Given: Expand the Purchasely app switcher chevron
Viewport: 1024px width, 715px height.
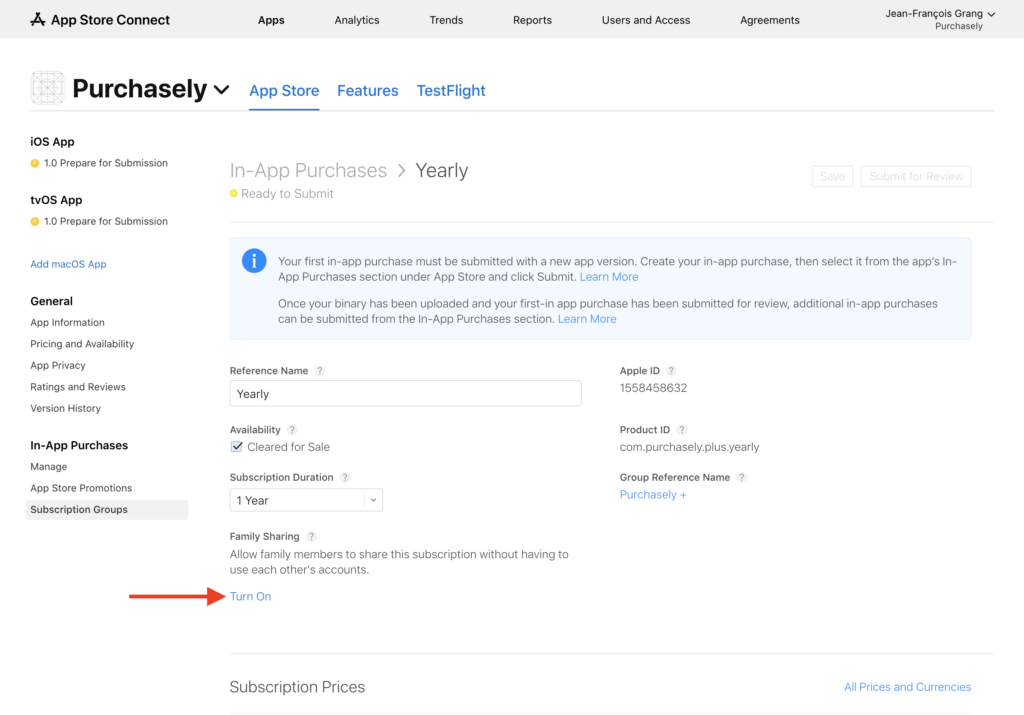Looking at the screenshot, I should 222,89.
